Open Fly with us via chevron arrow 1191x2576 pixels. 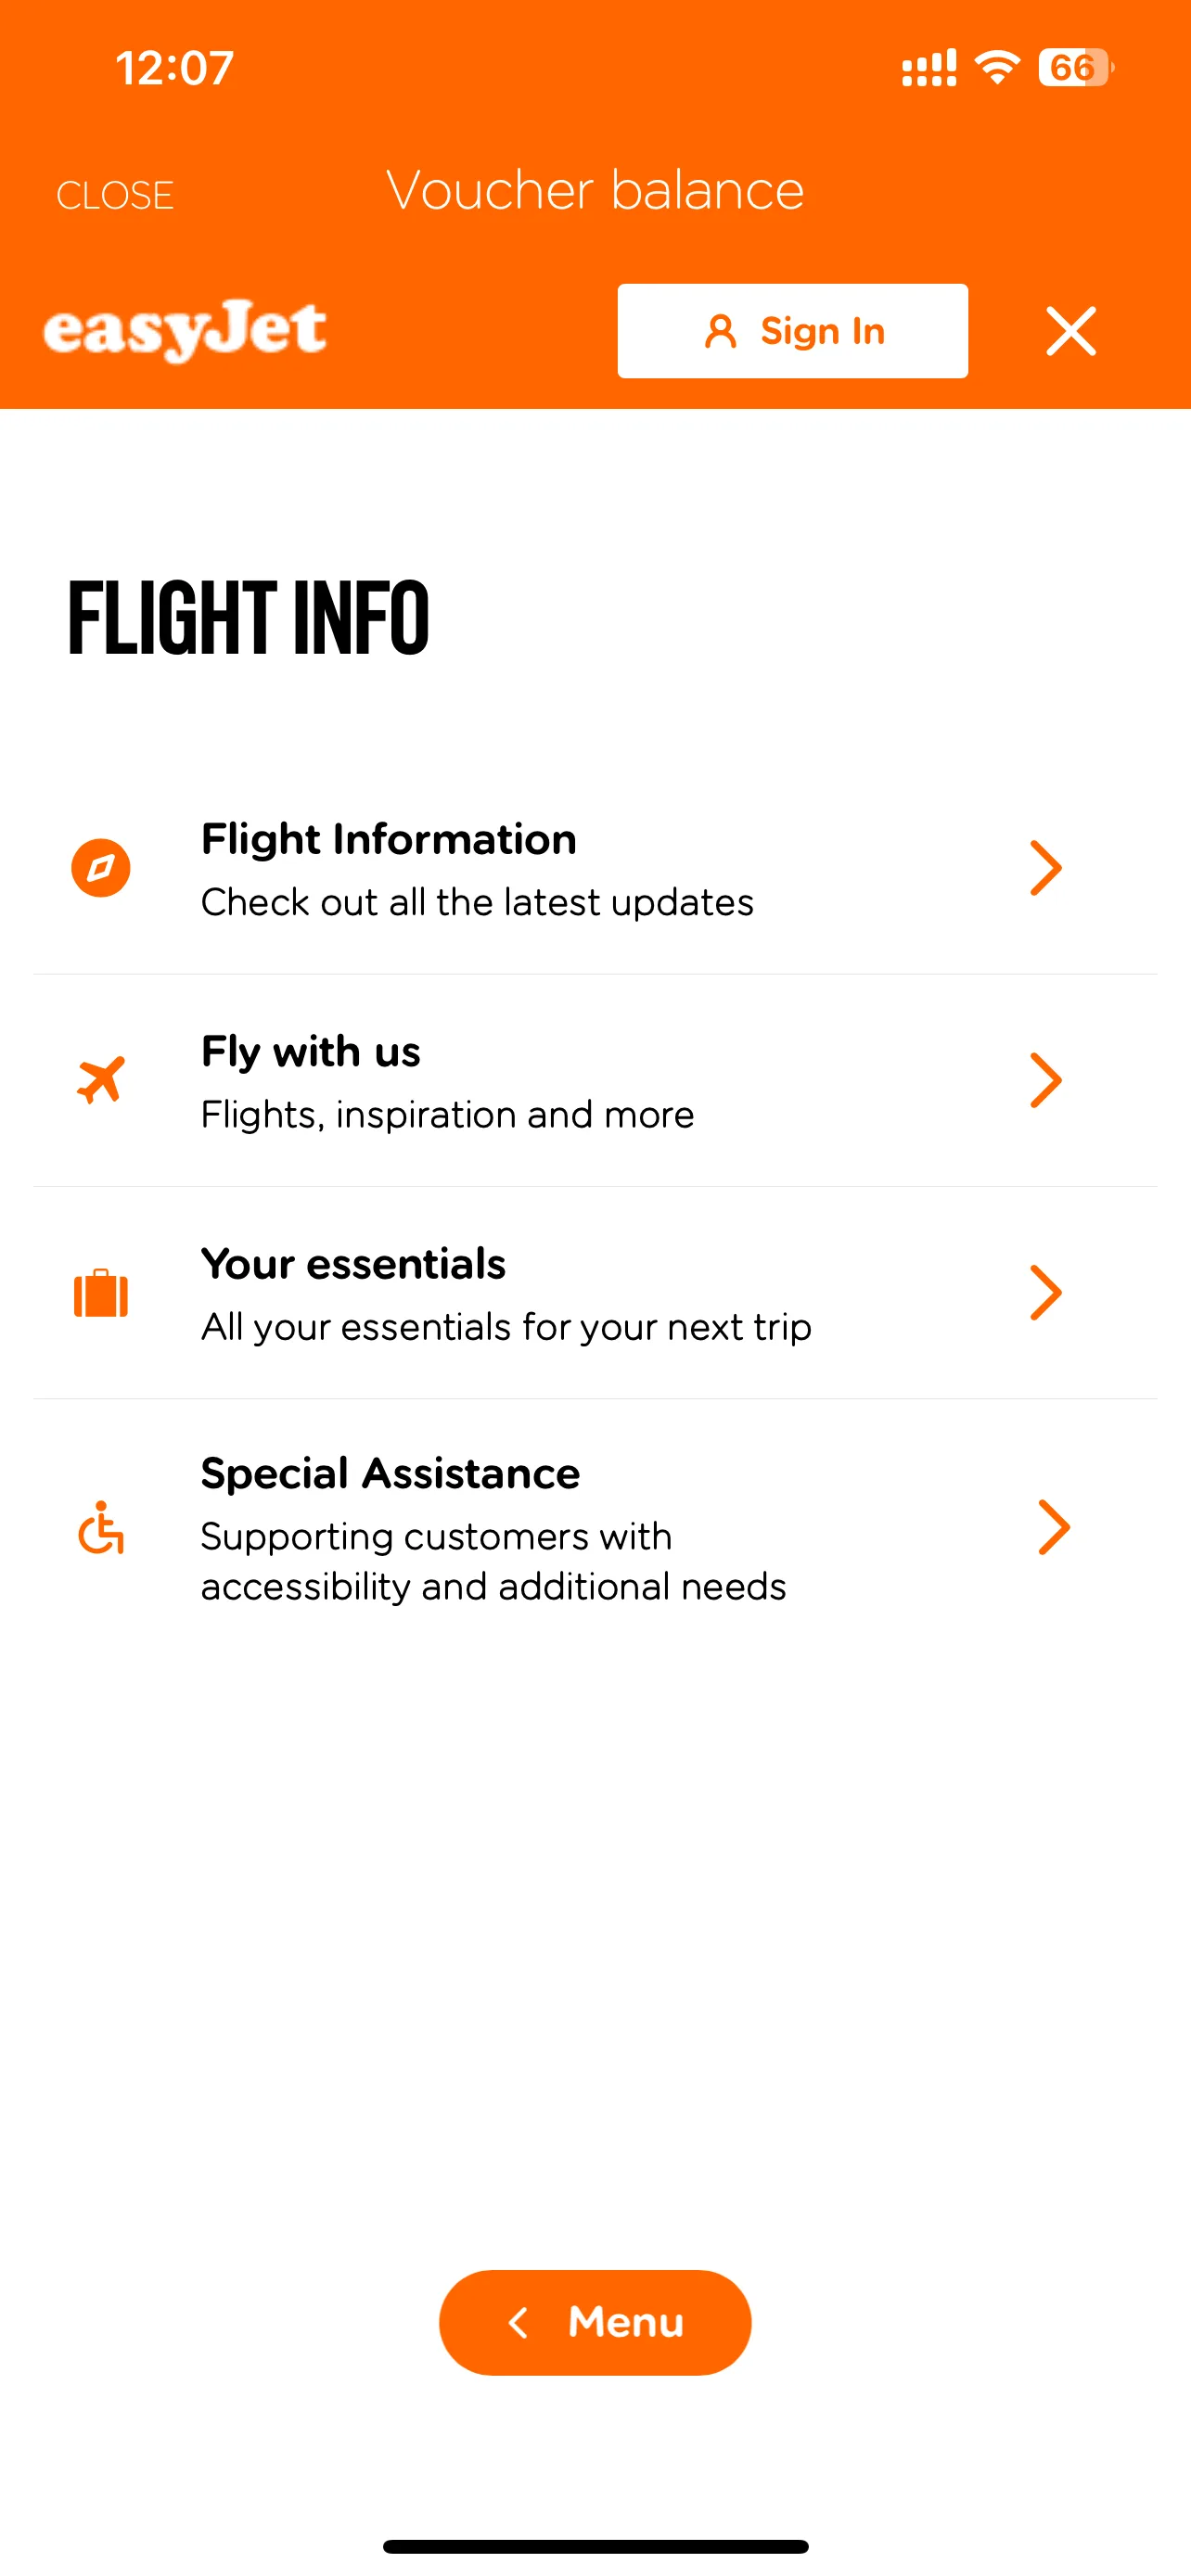pos(1045,1080)
